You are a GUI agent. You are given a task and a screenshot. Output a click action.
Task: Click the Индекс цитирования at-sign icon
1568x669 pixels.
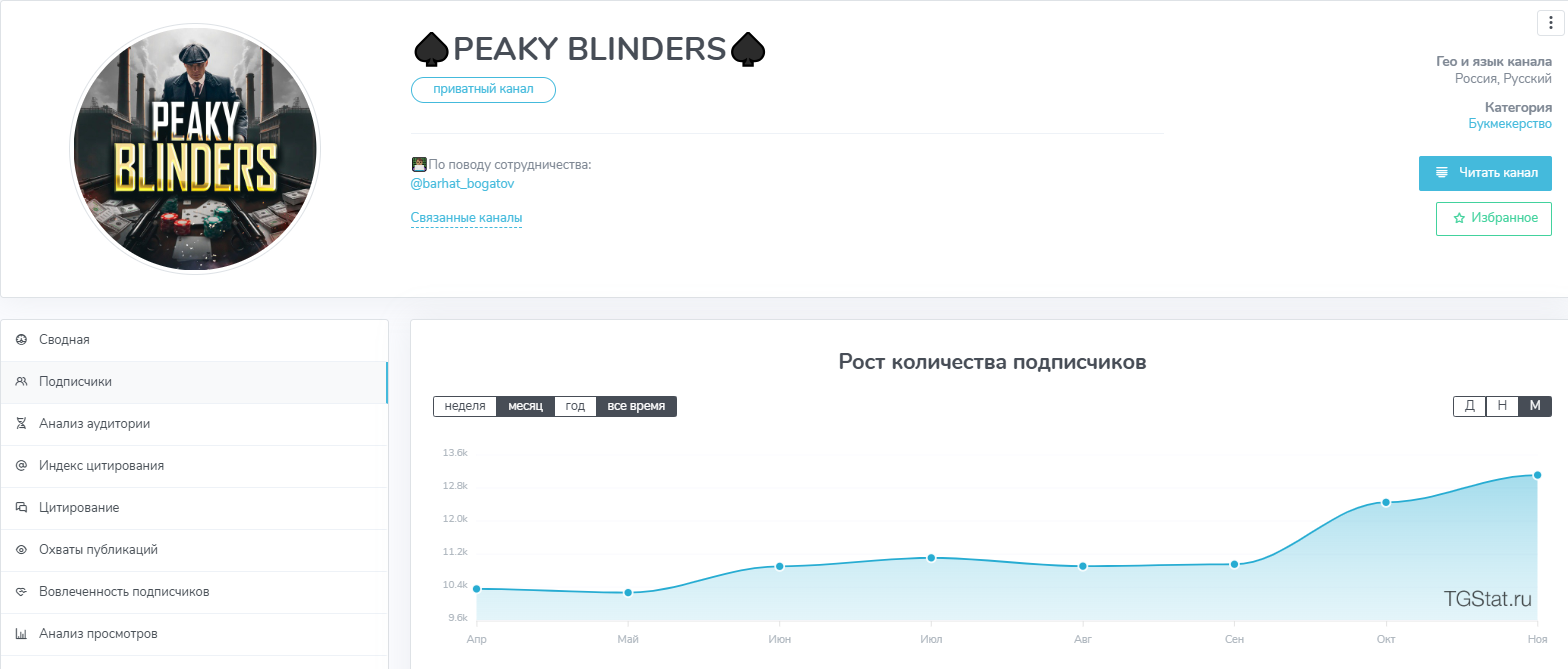(x=21, y=466)
